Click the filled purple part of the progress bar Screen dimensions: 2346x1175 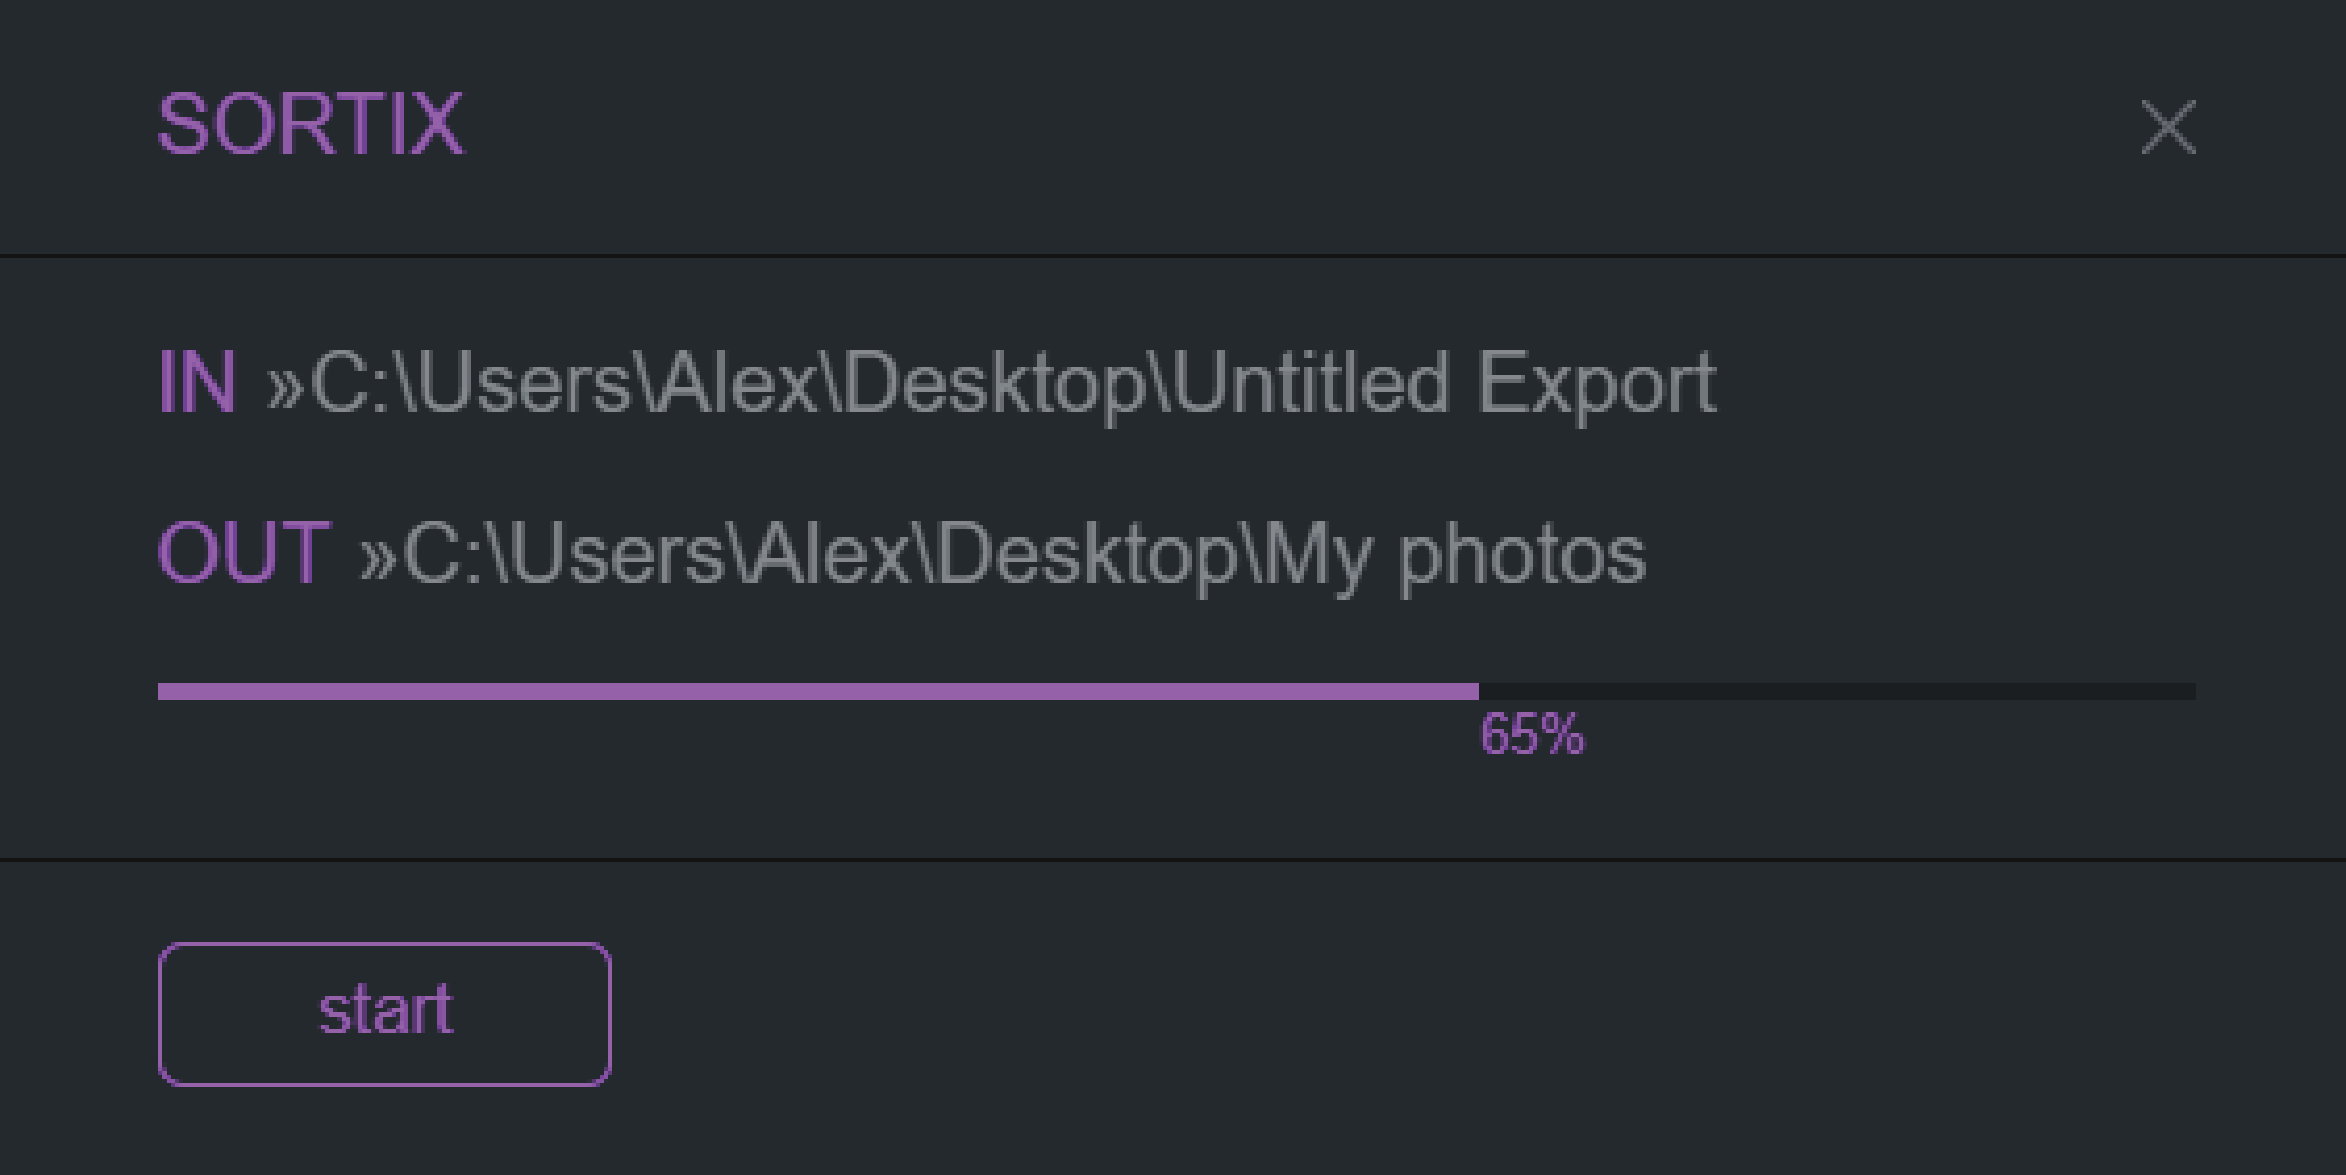(817, 691)
